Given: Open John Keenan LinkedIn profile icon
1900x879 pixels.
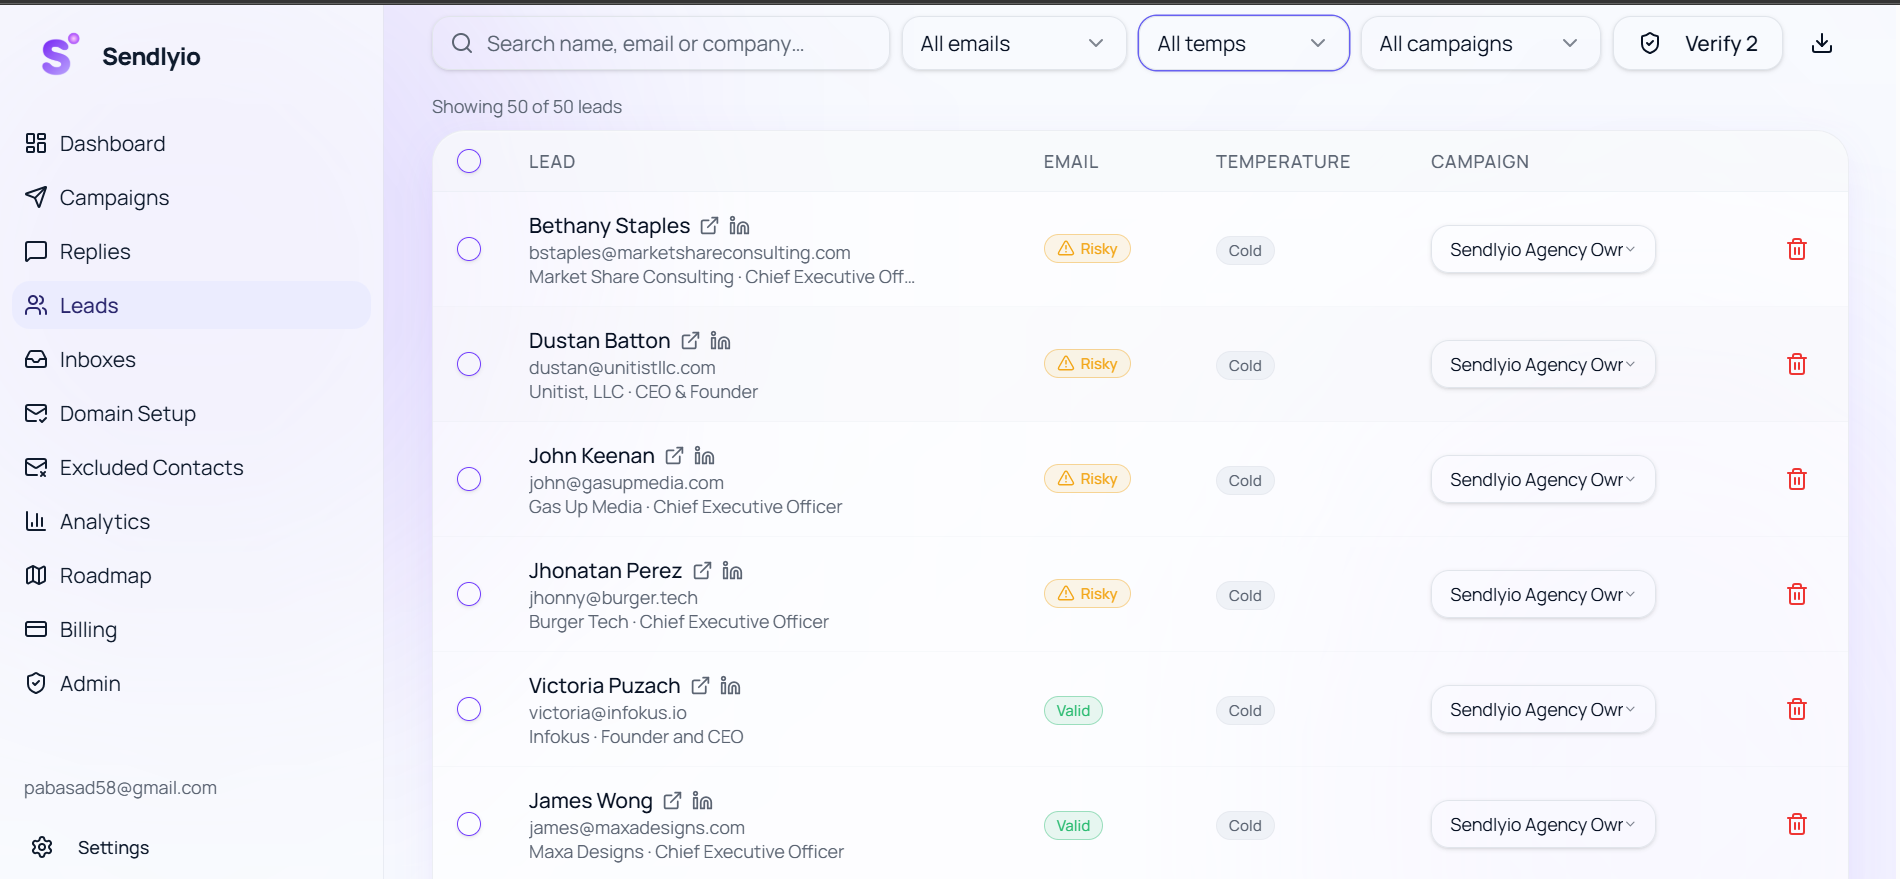Looking at the screenshot, I should [x=704, y=456].
